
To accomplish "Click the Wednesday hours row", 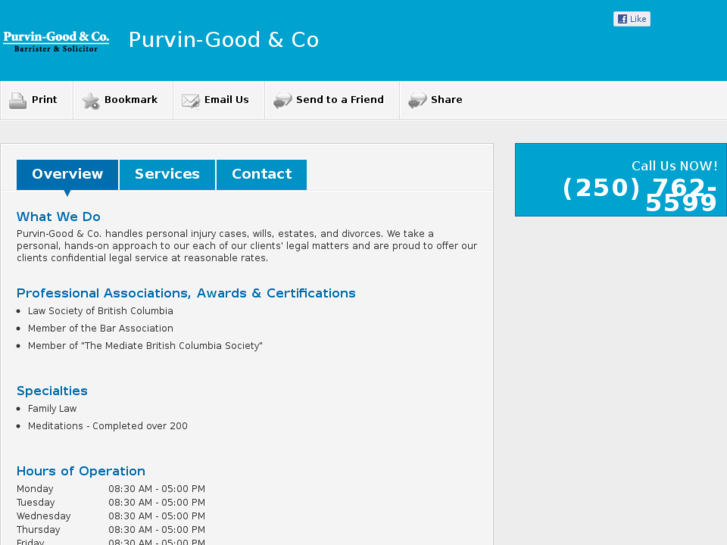I will click(x=111, y=516).
